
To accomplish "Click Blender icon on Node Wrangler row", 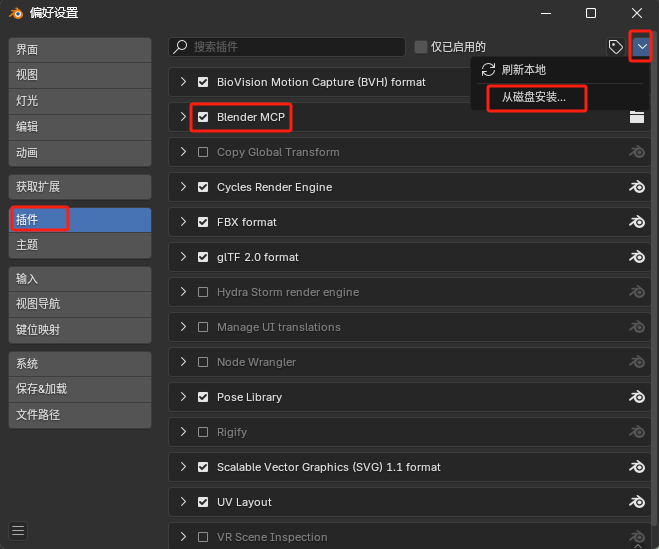I will point(637,362).
